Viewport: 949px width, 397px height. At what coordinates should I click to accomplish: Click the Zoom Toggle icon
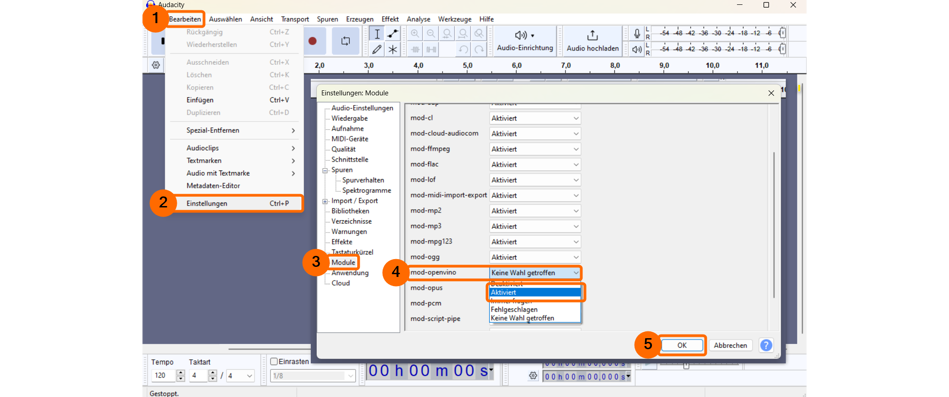479,34
